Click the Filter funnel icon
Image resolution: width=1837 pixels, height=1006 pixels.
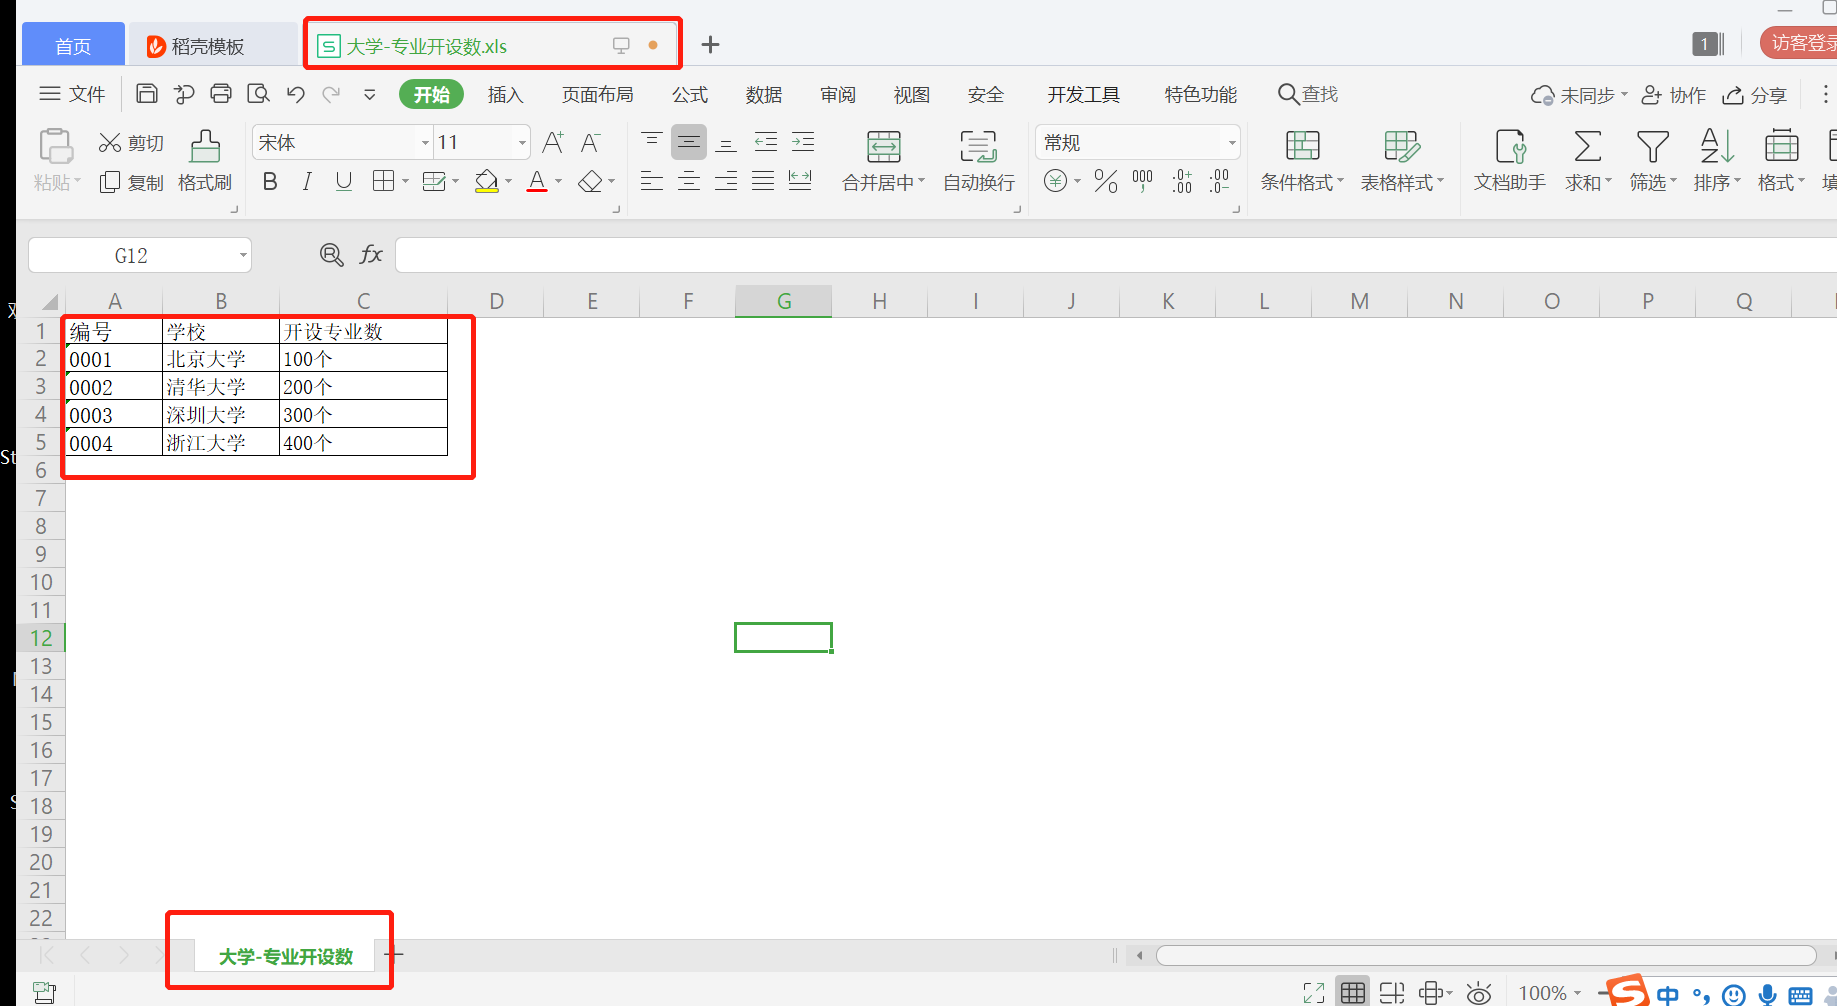(1652, 147)
